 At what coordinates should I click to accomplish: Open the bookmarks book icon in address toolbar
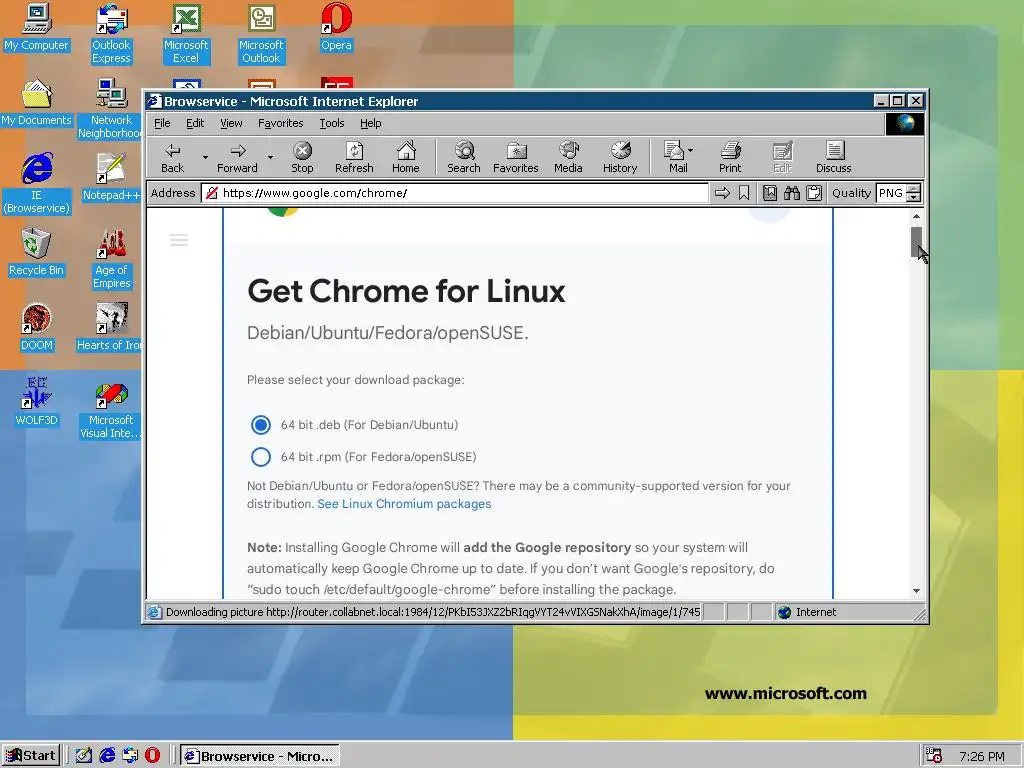pyautogui.click(x=770, y=193)
